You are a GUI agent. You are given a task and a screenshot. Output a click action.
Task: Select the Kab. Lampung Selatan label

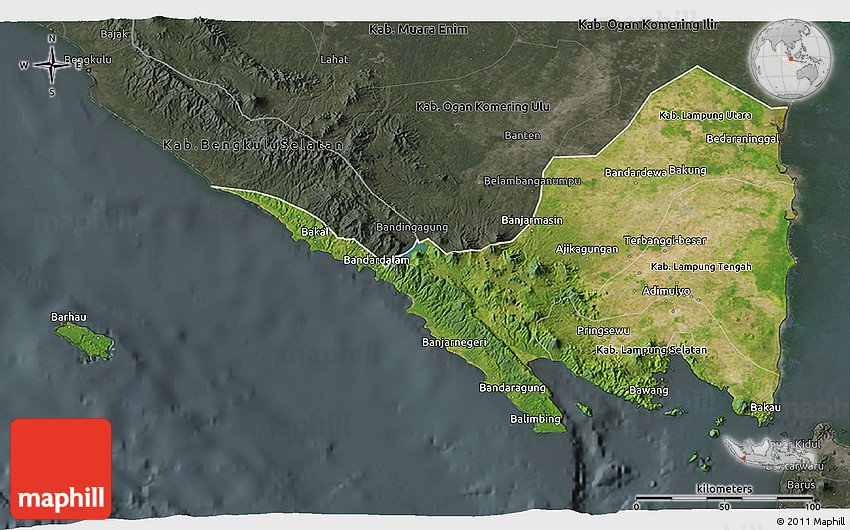[651, 350]
